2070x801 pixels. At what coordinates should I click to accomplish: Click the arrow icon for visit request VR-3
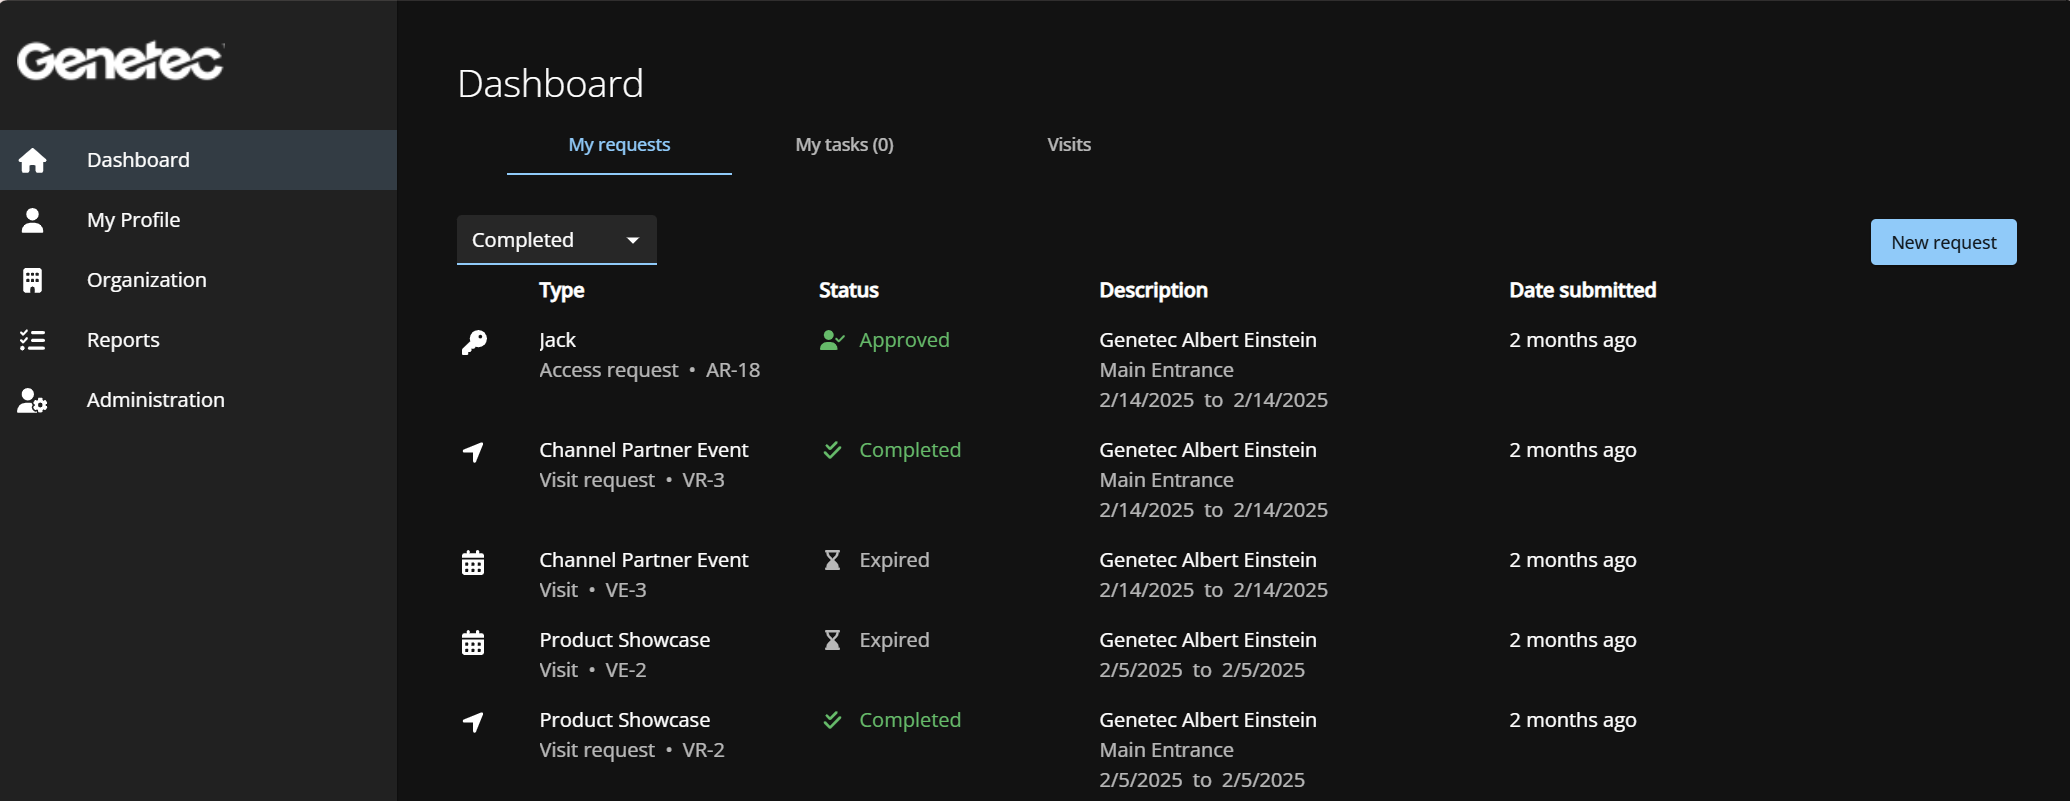point(473,452)
